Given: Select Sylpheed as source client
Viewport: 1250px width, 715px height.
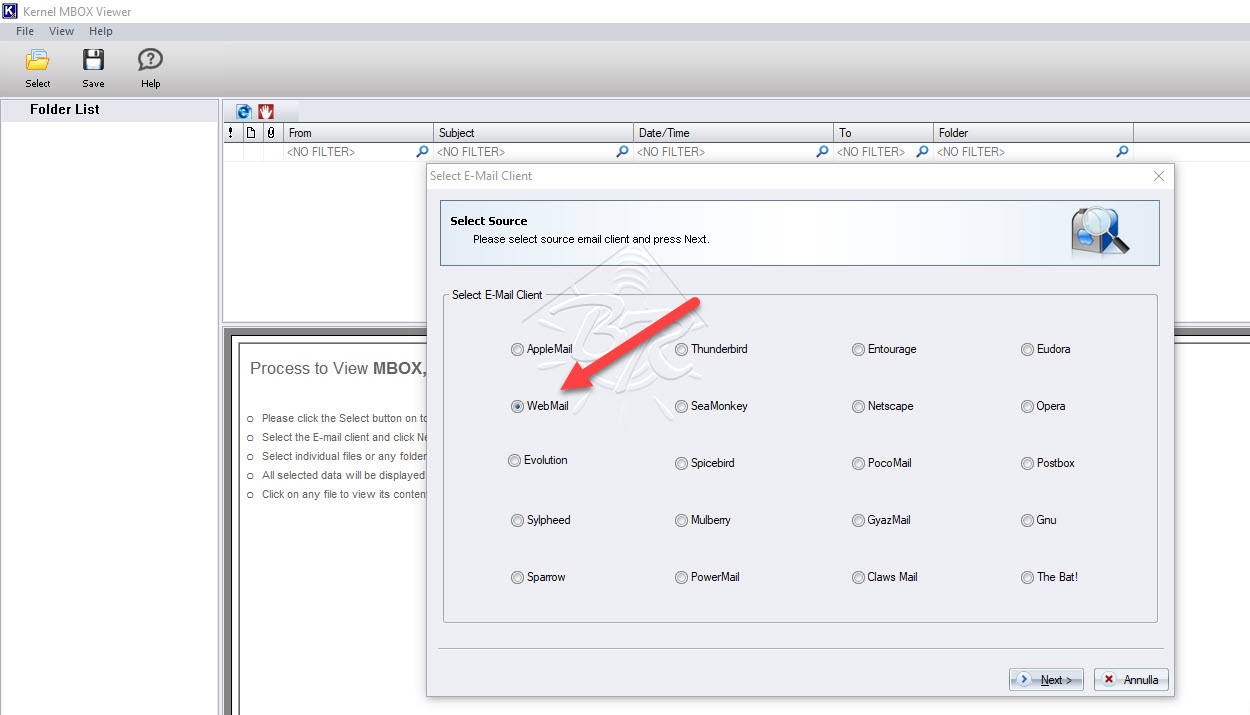Looking at the screenshot, I should (517, 520).
